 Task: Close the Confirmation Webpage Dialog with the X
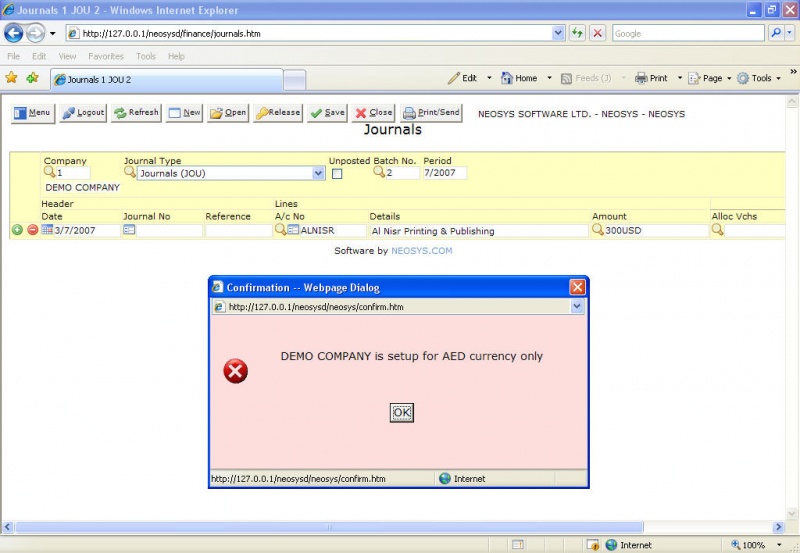[x=577, y=287]
